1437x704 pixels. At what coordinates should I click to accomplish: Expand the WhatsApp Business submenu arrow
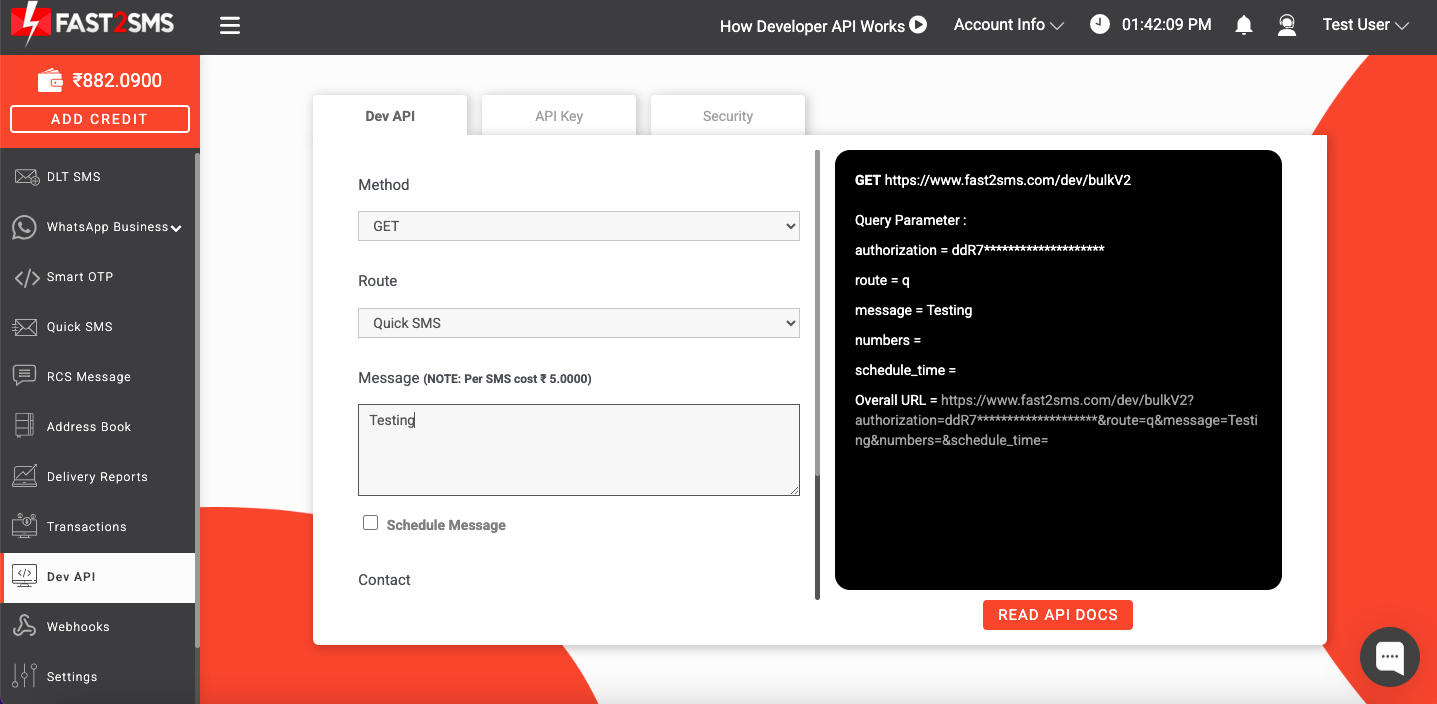coord(176,228)
